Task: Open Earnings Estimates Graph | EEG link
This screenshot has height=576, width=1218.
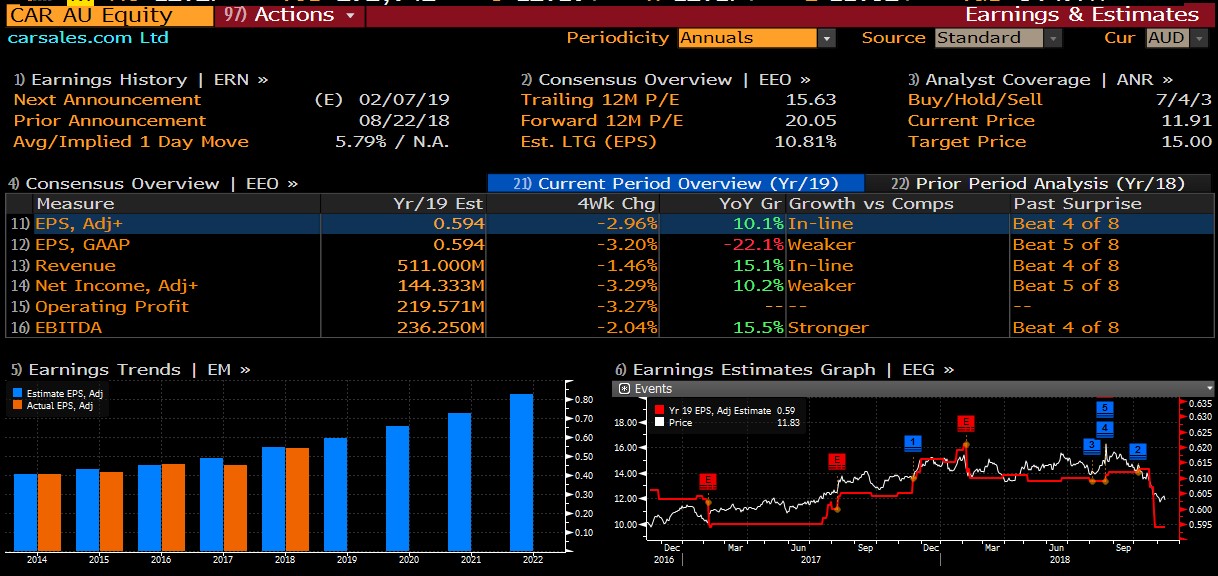Action: coord(784,369)
